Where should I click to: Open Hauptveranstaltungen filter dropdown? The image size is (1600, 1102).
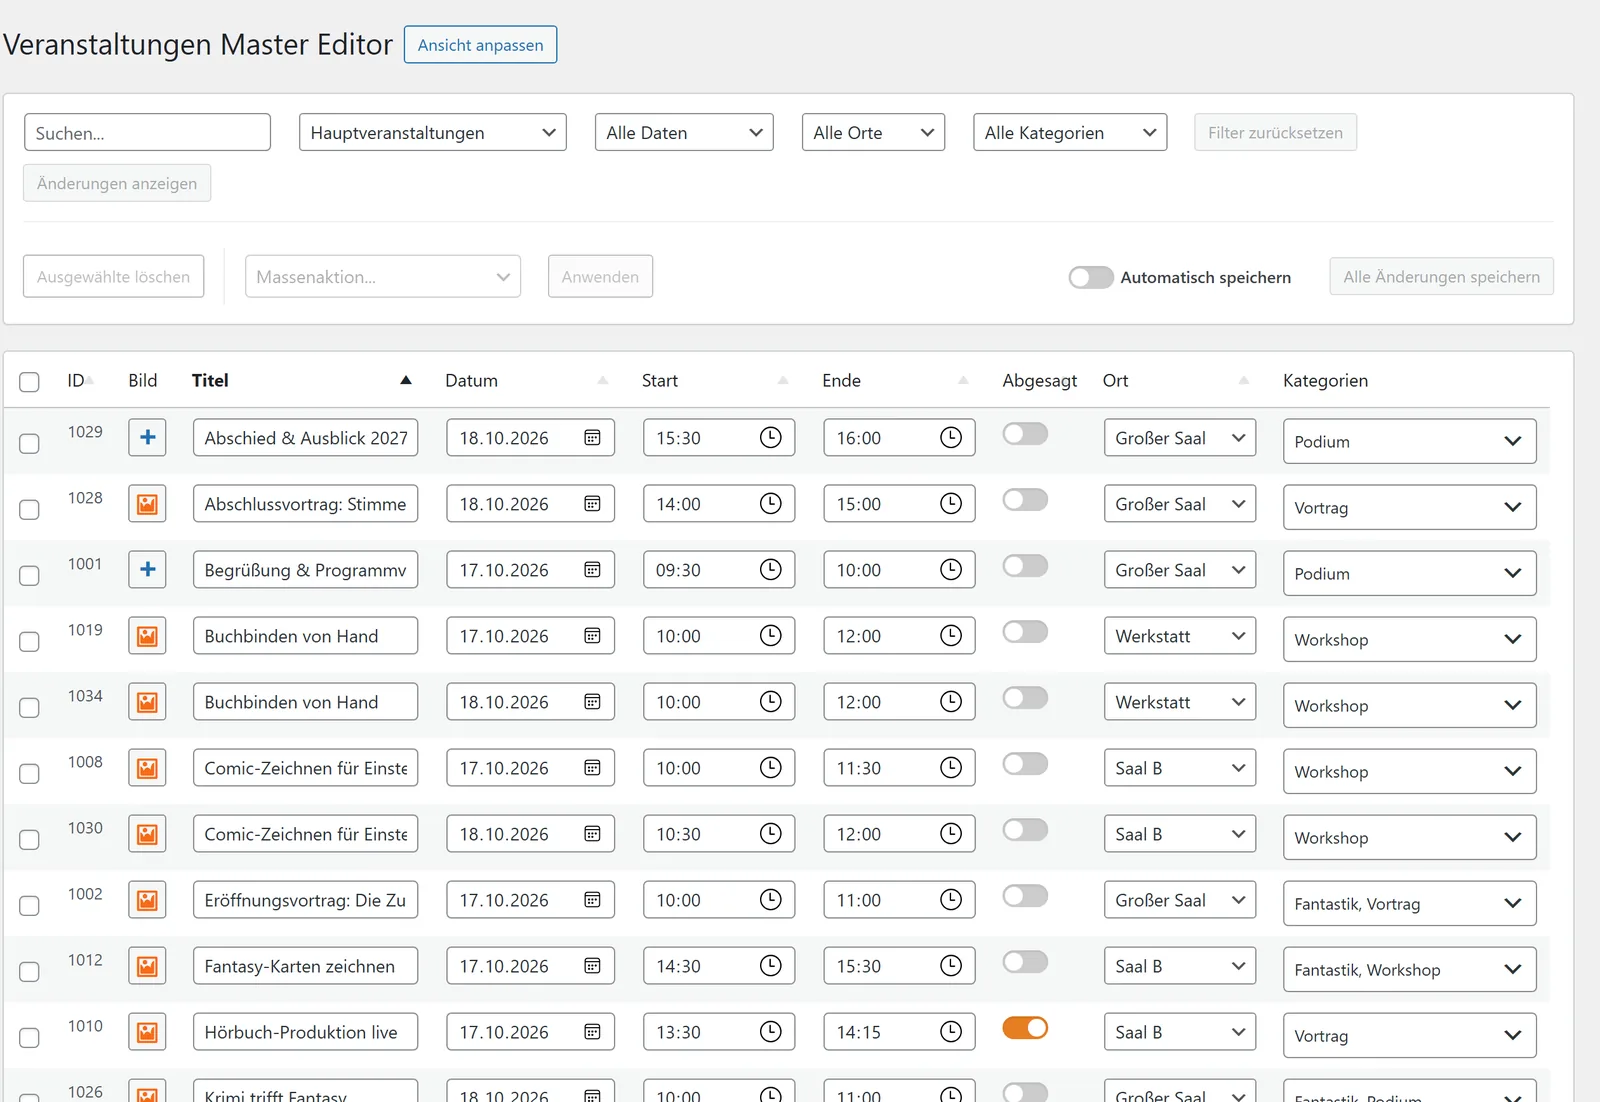[432, 132]
